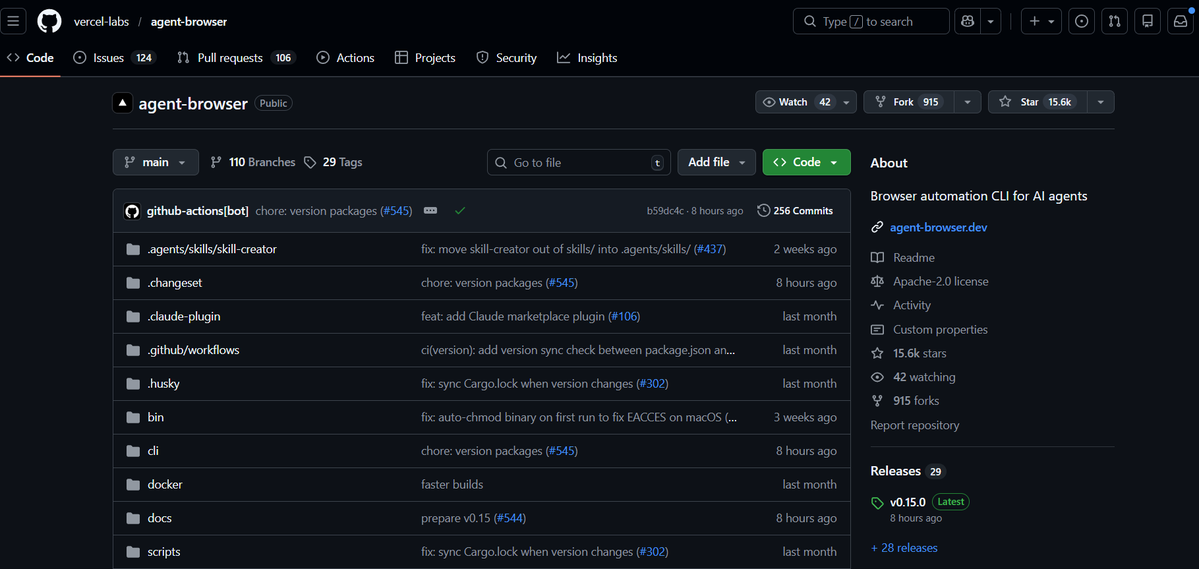Screen dimensions: 1199x569
Task: Switch to the Security tab
Action: (x=506, y=58)
